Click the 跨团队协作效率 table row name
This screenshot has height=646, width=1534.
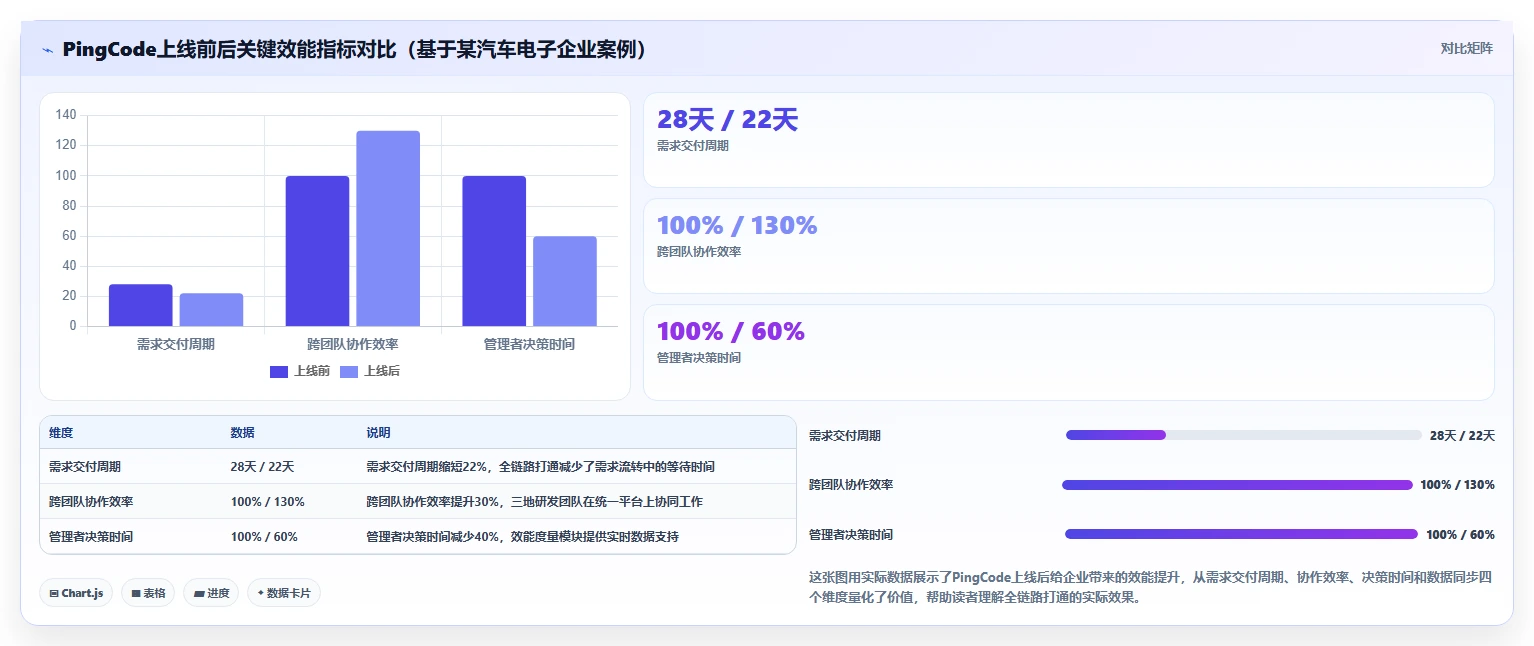coord(91,502)
